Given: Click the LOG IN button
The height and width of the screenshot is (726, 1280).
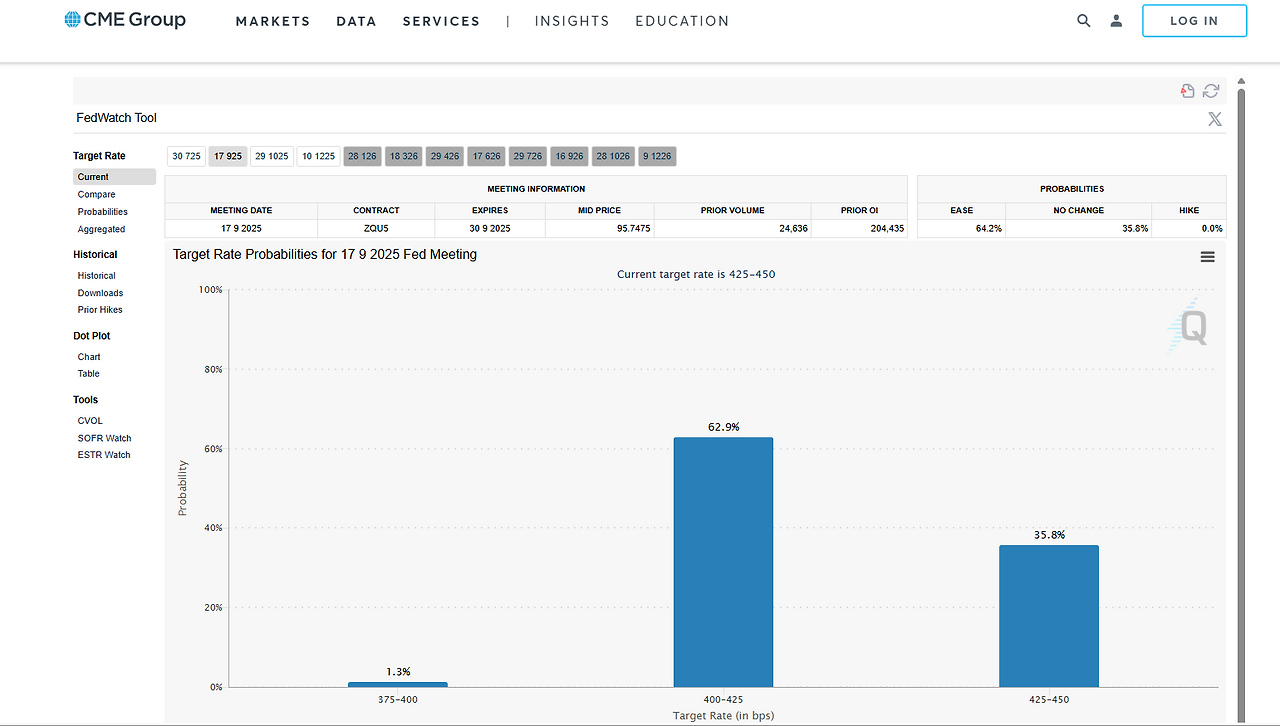Looking at the screenshot, I should [x=1194, y=21].
